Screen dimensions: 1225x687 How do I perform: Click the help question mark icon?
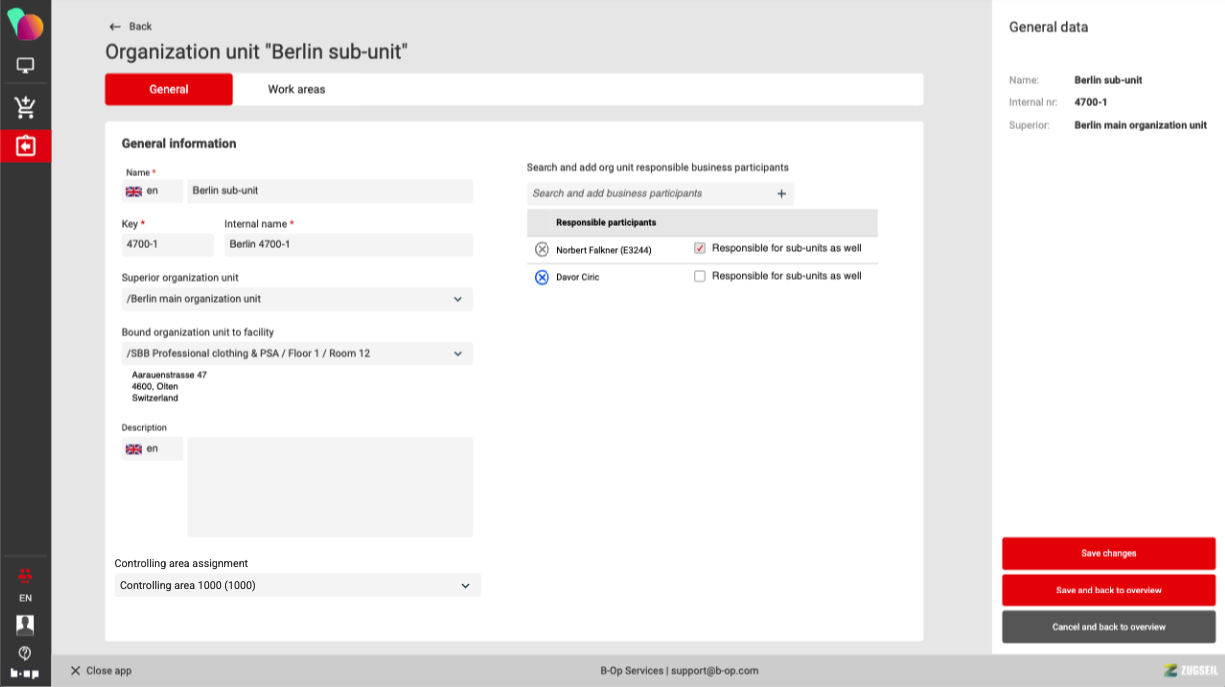click(x=25, y=653)
